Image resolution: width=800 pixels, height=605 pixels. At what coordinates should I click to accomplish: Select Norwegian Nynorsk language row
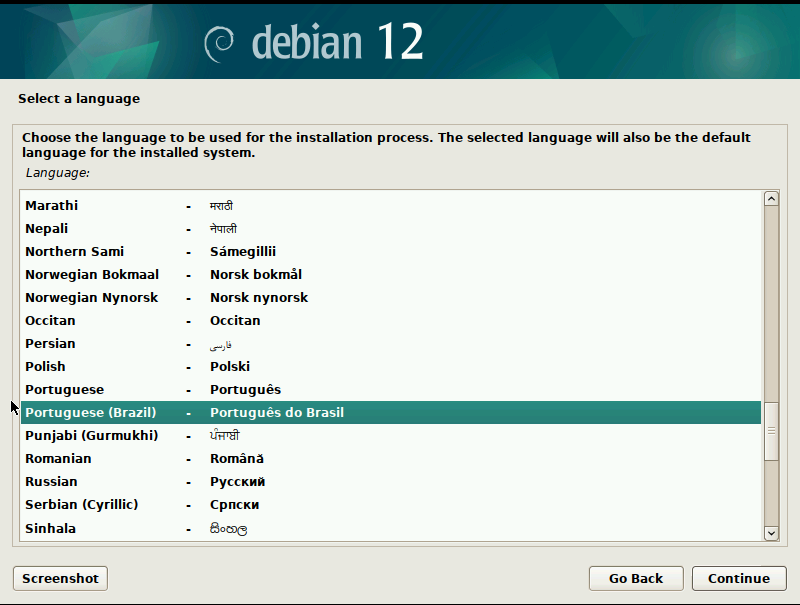click(391, 297)
